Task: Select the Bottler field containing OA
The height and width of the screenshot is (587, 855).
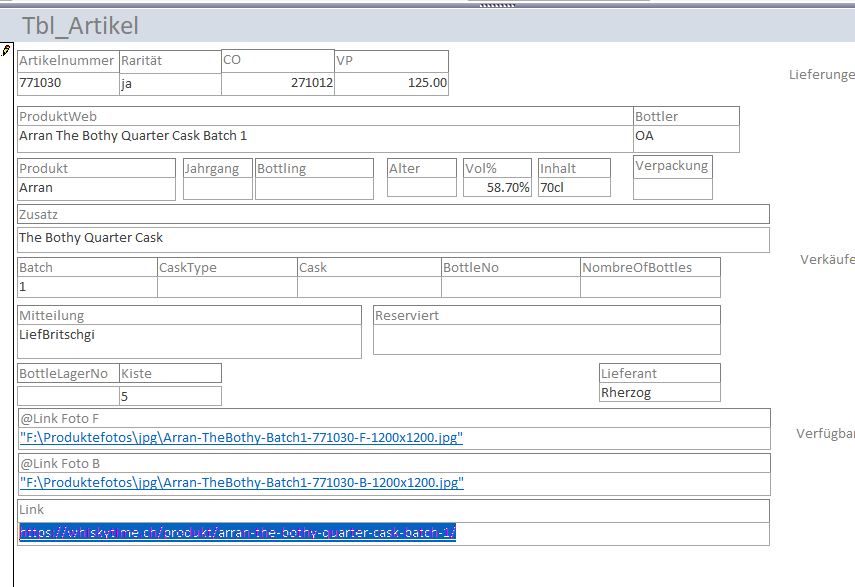Action: coord(686,138)
